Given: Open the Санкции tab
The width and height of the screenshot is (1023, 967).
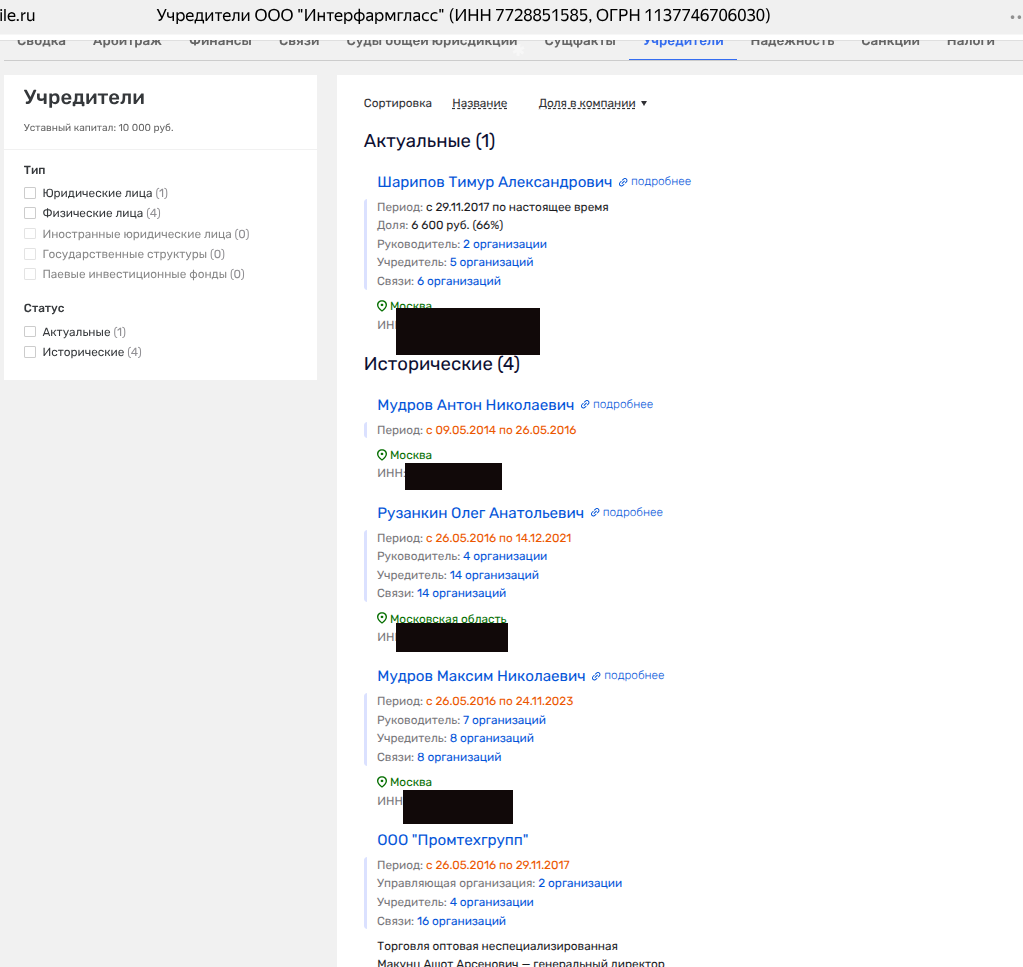Looking at the screenshot, I should (x=890, y=42).
